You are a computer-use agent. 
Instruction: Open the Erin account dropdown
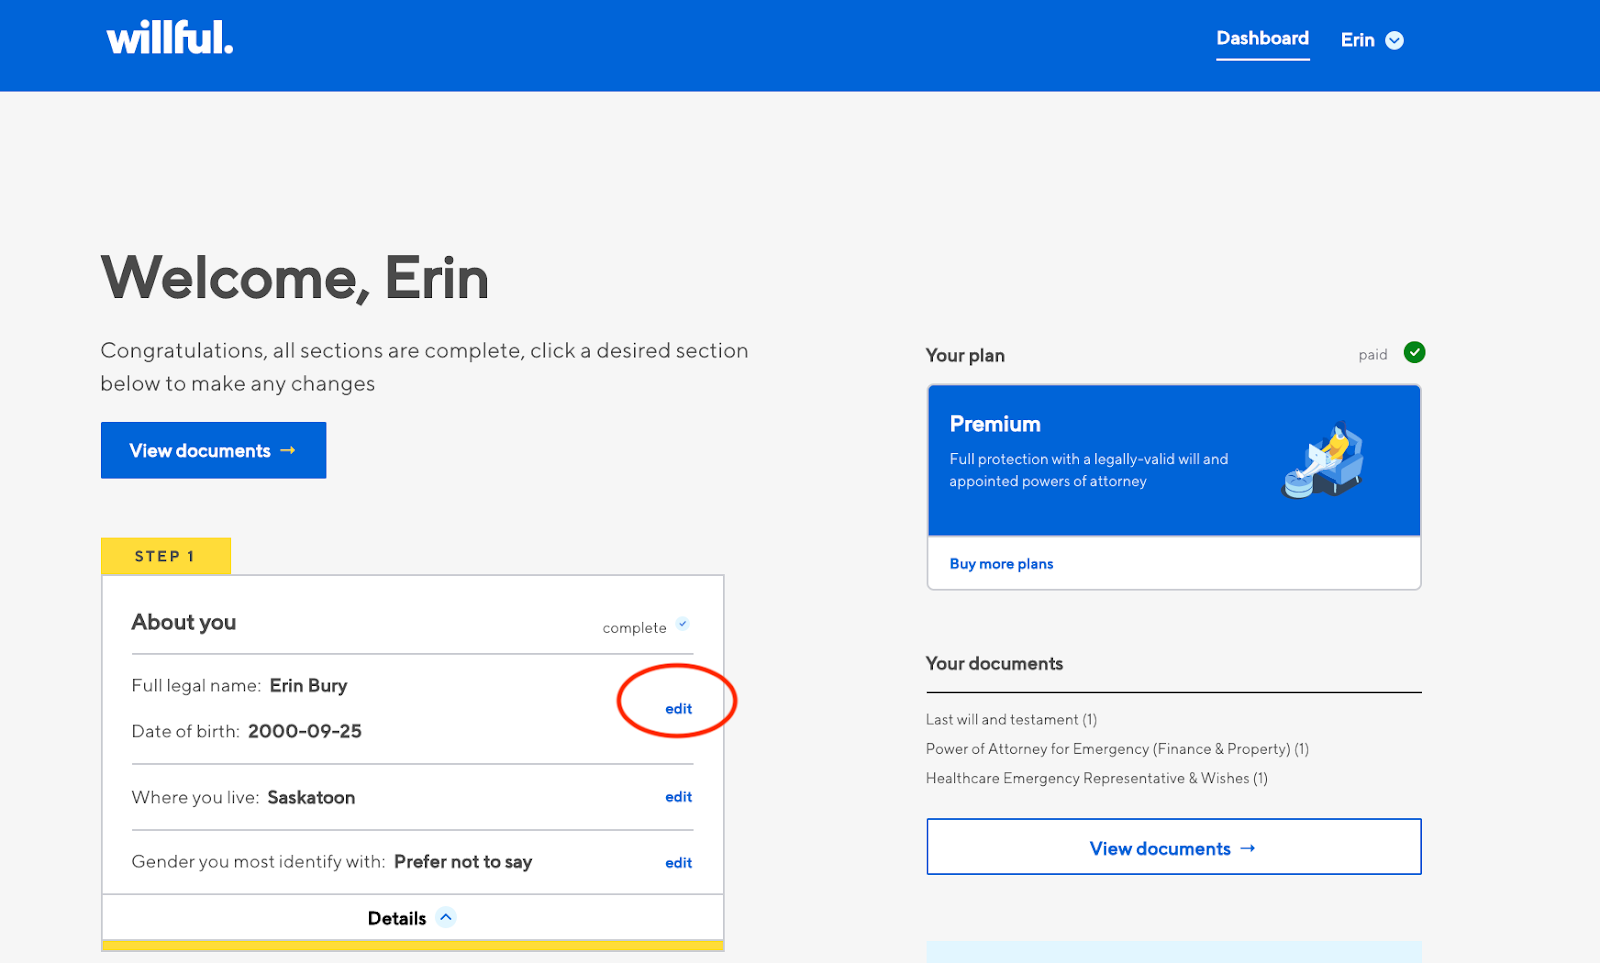pos(1372,40)
